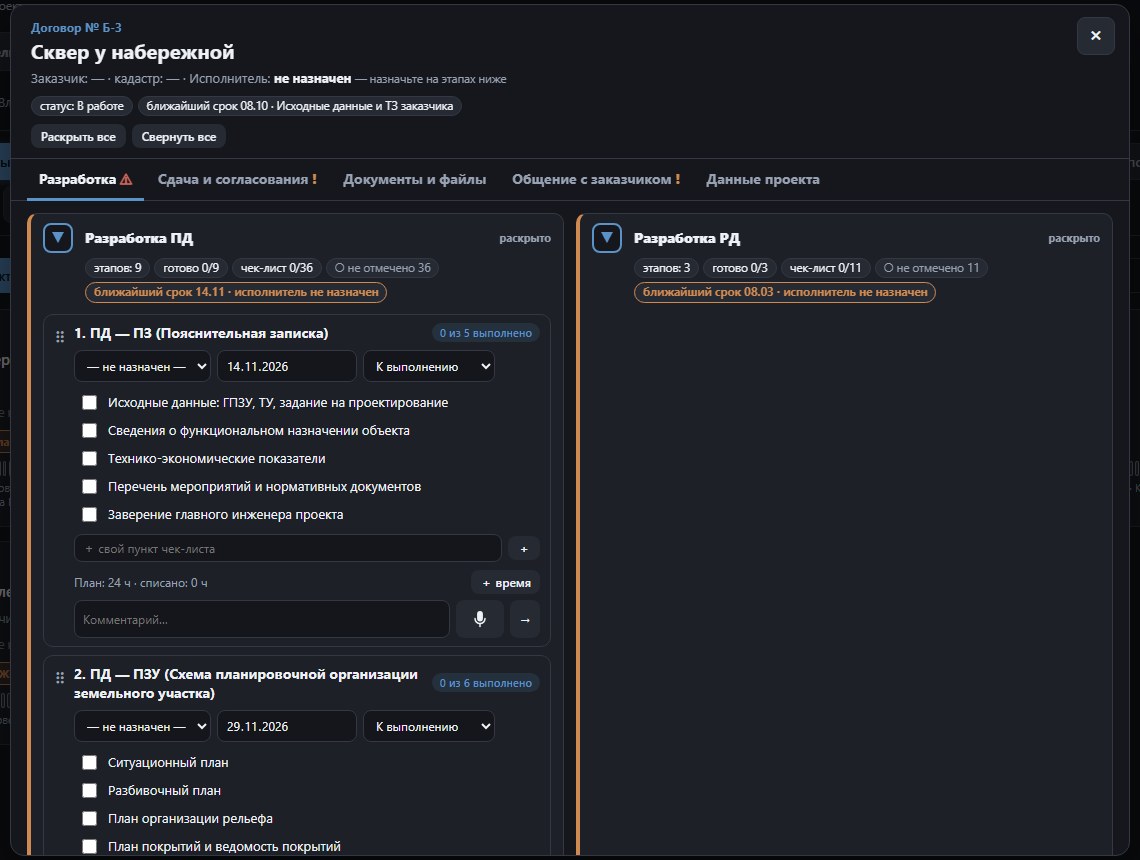
Task: Click 2. ПД — ПЗУ stage title
Action: pos(246,683)
